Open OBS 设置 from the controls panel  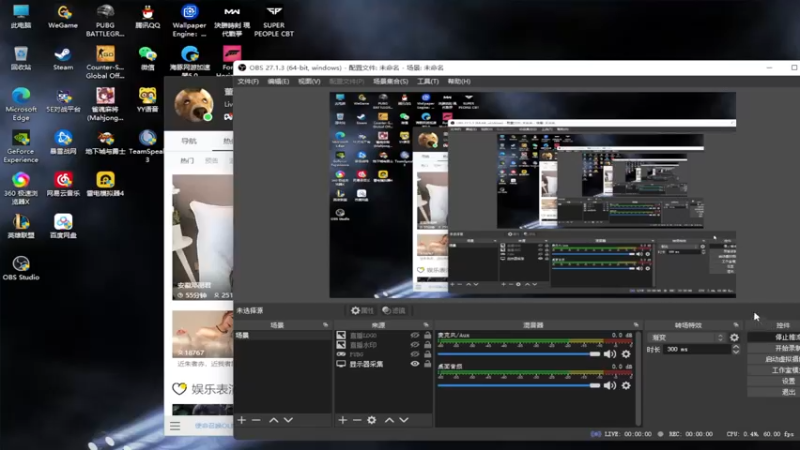point(774,381)
